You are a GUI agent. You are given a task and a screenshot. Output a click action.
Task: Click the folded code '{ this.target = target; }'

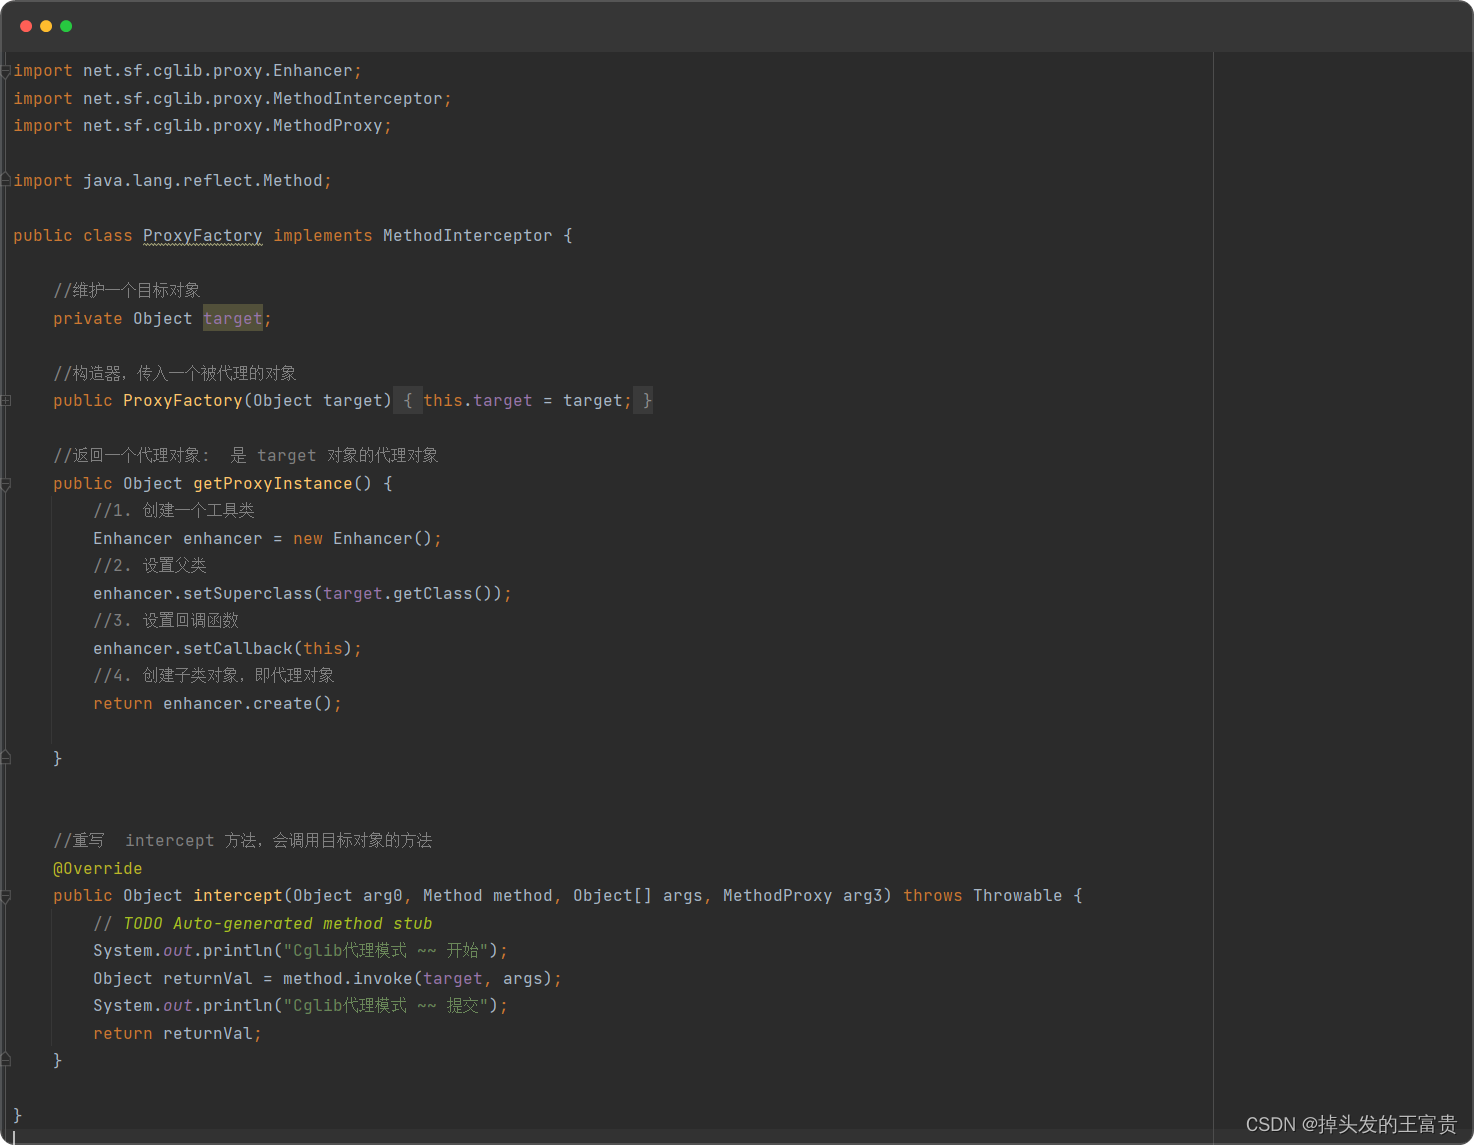pyautogui.click(x=523, y=401)
